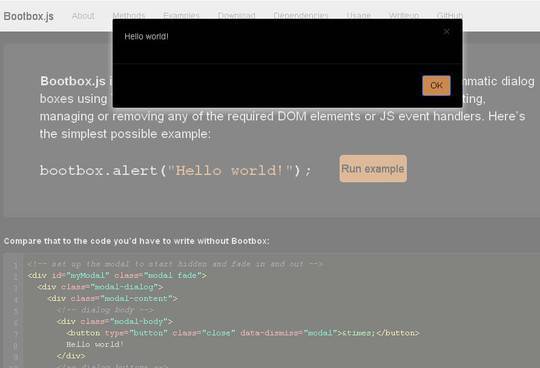The width and height of the screenshot is (540, 368).
Task: Click the code line with class="modal-dialog"
Action: point(100,287)
